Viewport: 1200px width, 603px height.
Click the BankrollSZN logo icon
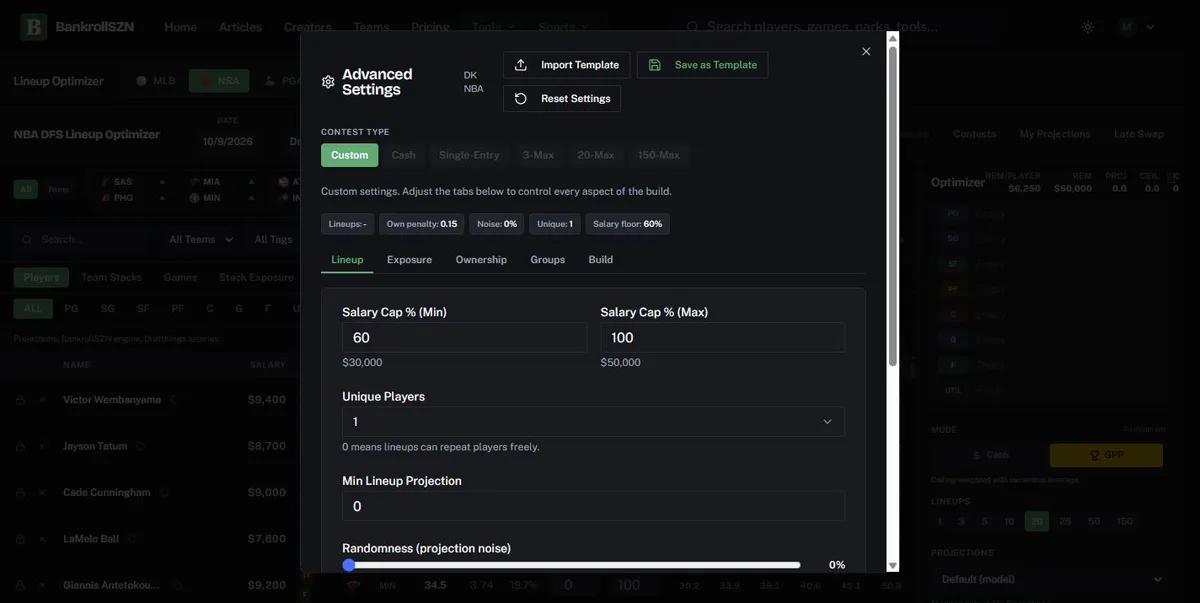(x=34, y=27)
